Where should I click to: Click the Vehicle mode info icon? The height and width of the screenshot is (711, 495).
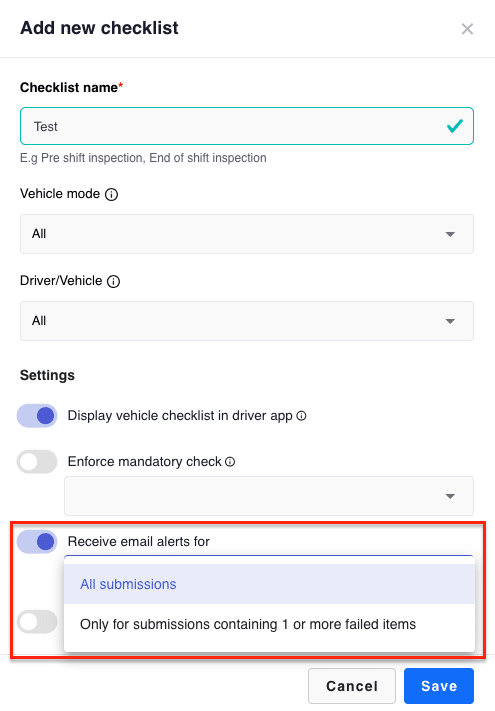(112, 195)
